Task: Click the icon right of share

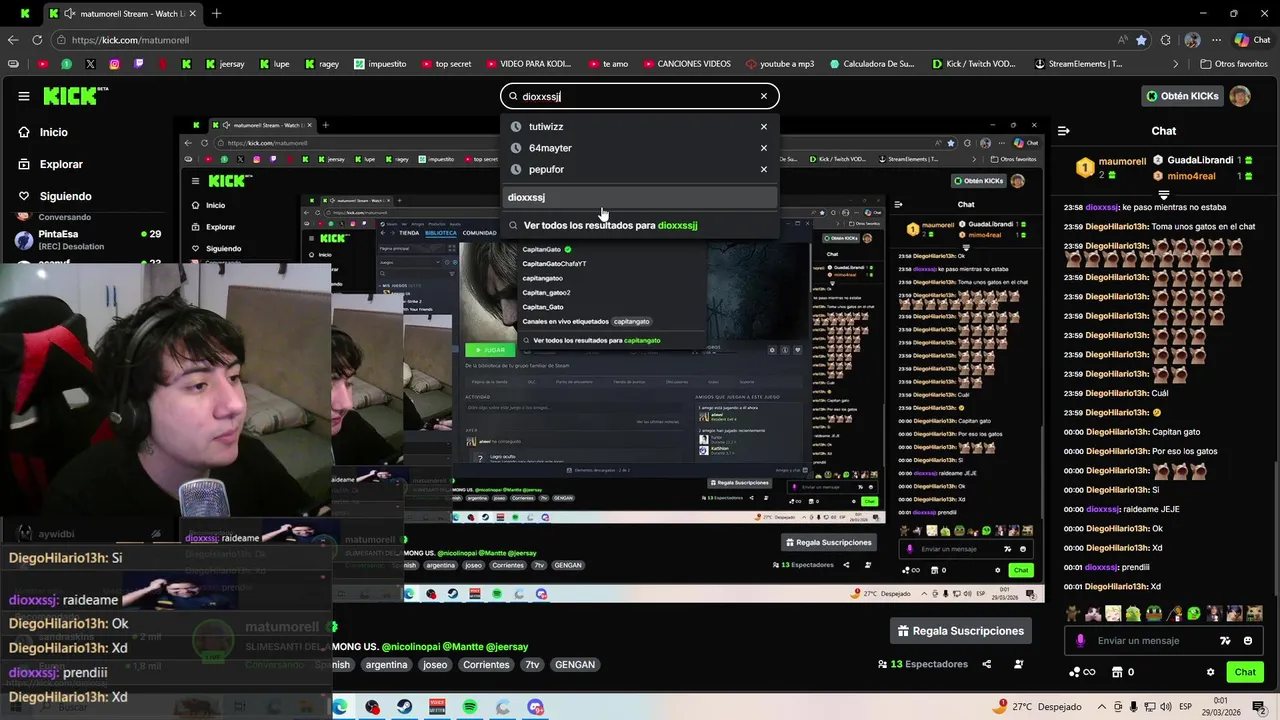Action: 1019,664
